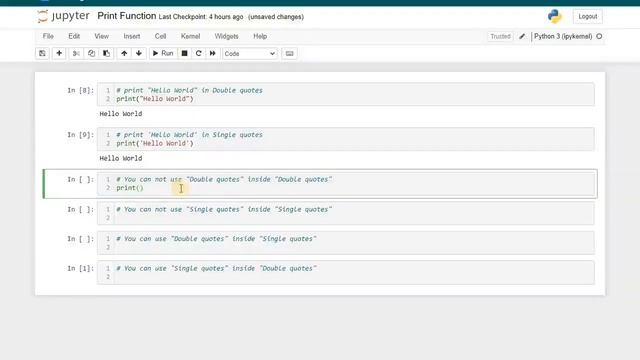The height and width of the screenshot is (360, 640).
Task: Click the (unsaved changes) status text
Action: coord(276,17)
